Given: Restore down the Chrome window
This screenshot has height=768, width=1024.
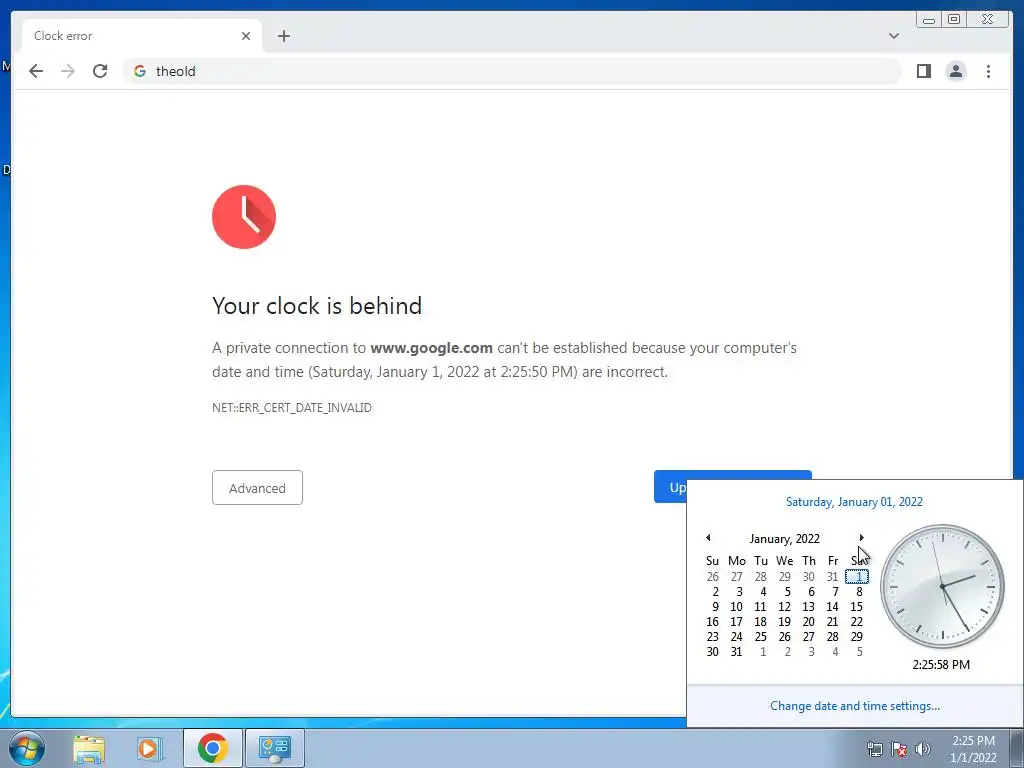Looking at the screenshot, I should pyautogui.click(x=954, y=20).
